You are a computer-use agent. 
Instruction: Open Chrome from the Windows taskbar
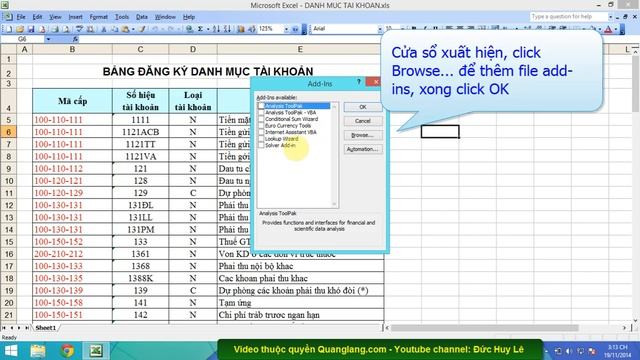pos(67,351)
